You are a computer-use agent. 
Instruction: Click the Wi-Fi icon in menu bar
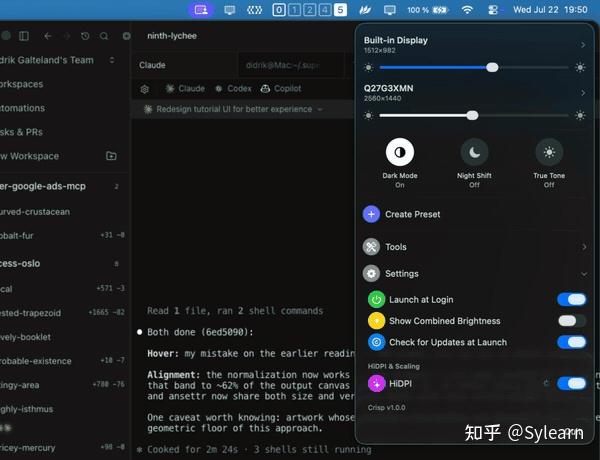(467, 10)
